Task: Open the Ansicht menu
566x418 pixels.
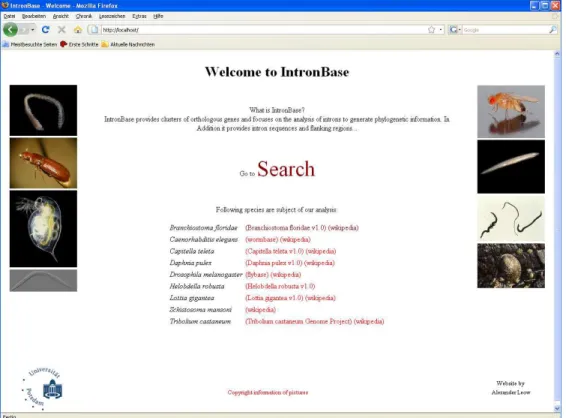Action: 61,16
